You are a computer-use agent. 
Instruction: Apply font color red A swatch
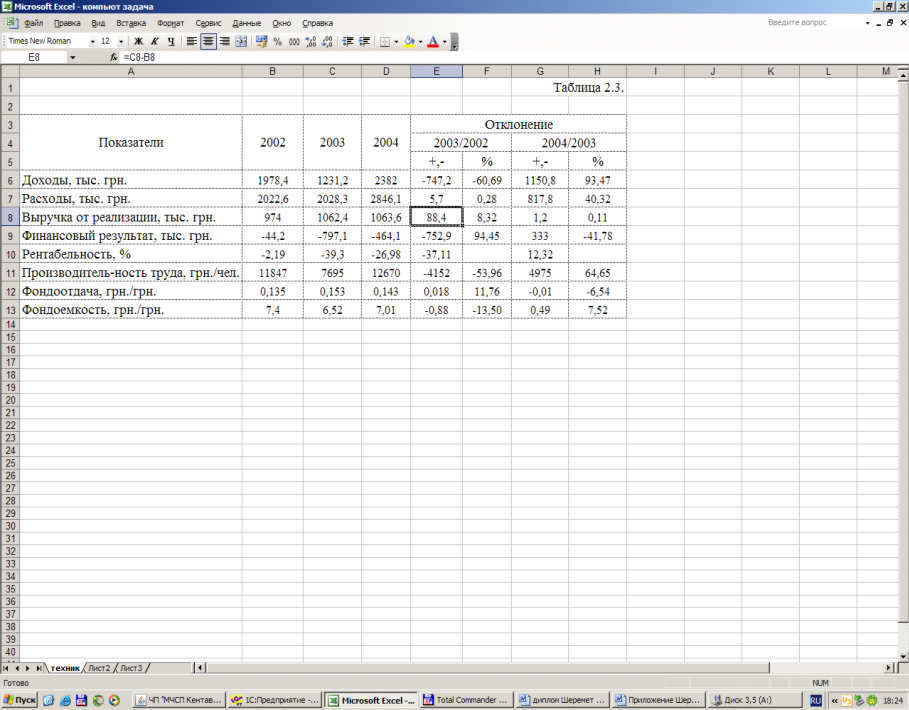(x=432, y=41)
